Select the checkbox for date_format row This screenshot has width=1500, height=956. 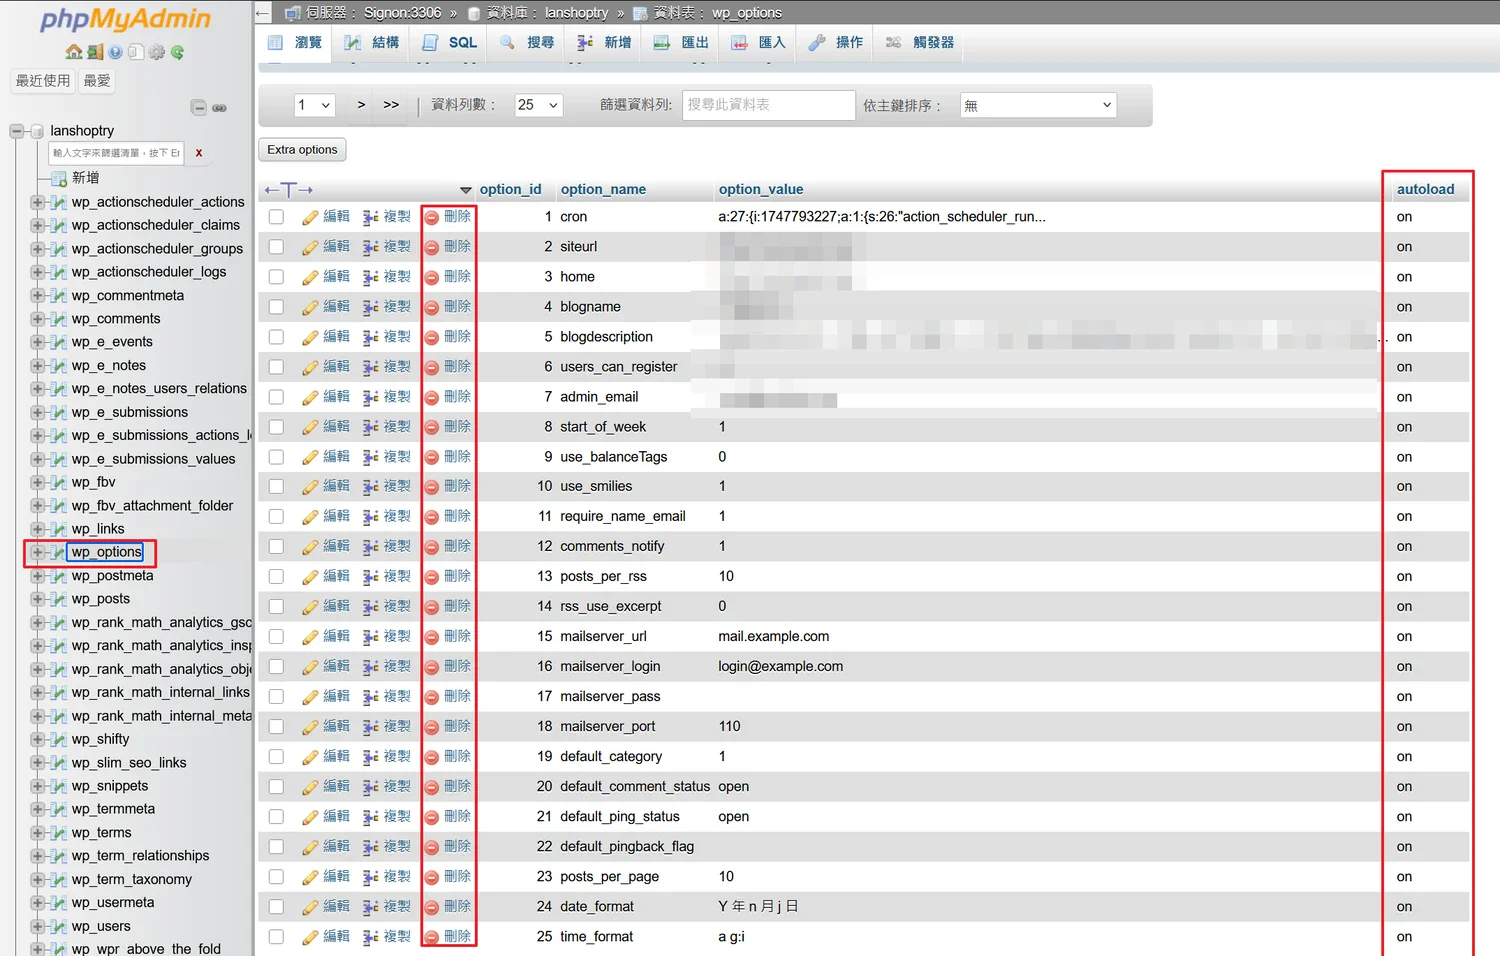pos(276,907)
